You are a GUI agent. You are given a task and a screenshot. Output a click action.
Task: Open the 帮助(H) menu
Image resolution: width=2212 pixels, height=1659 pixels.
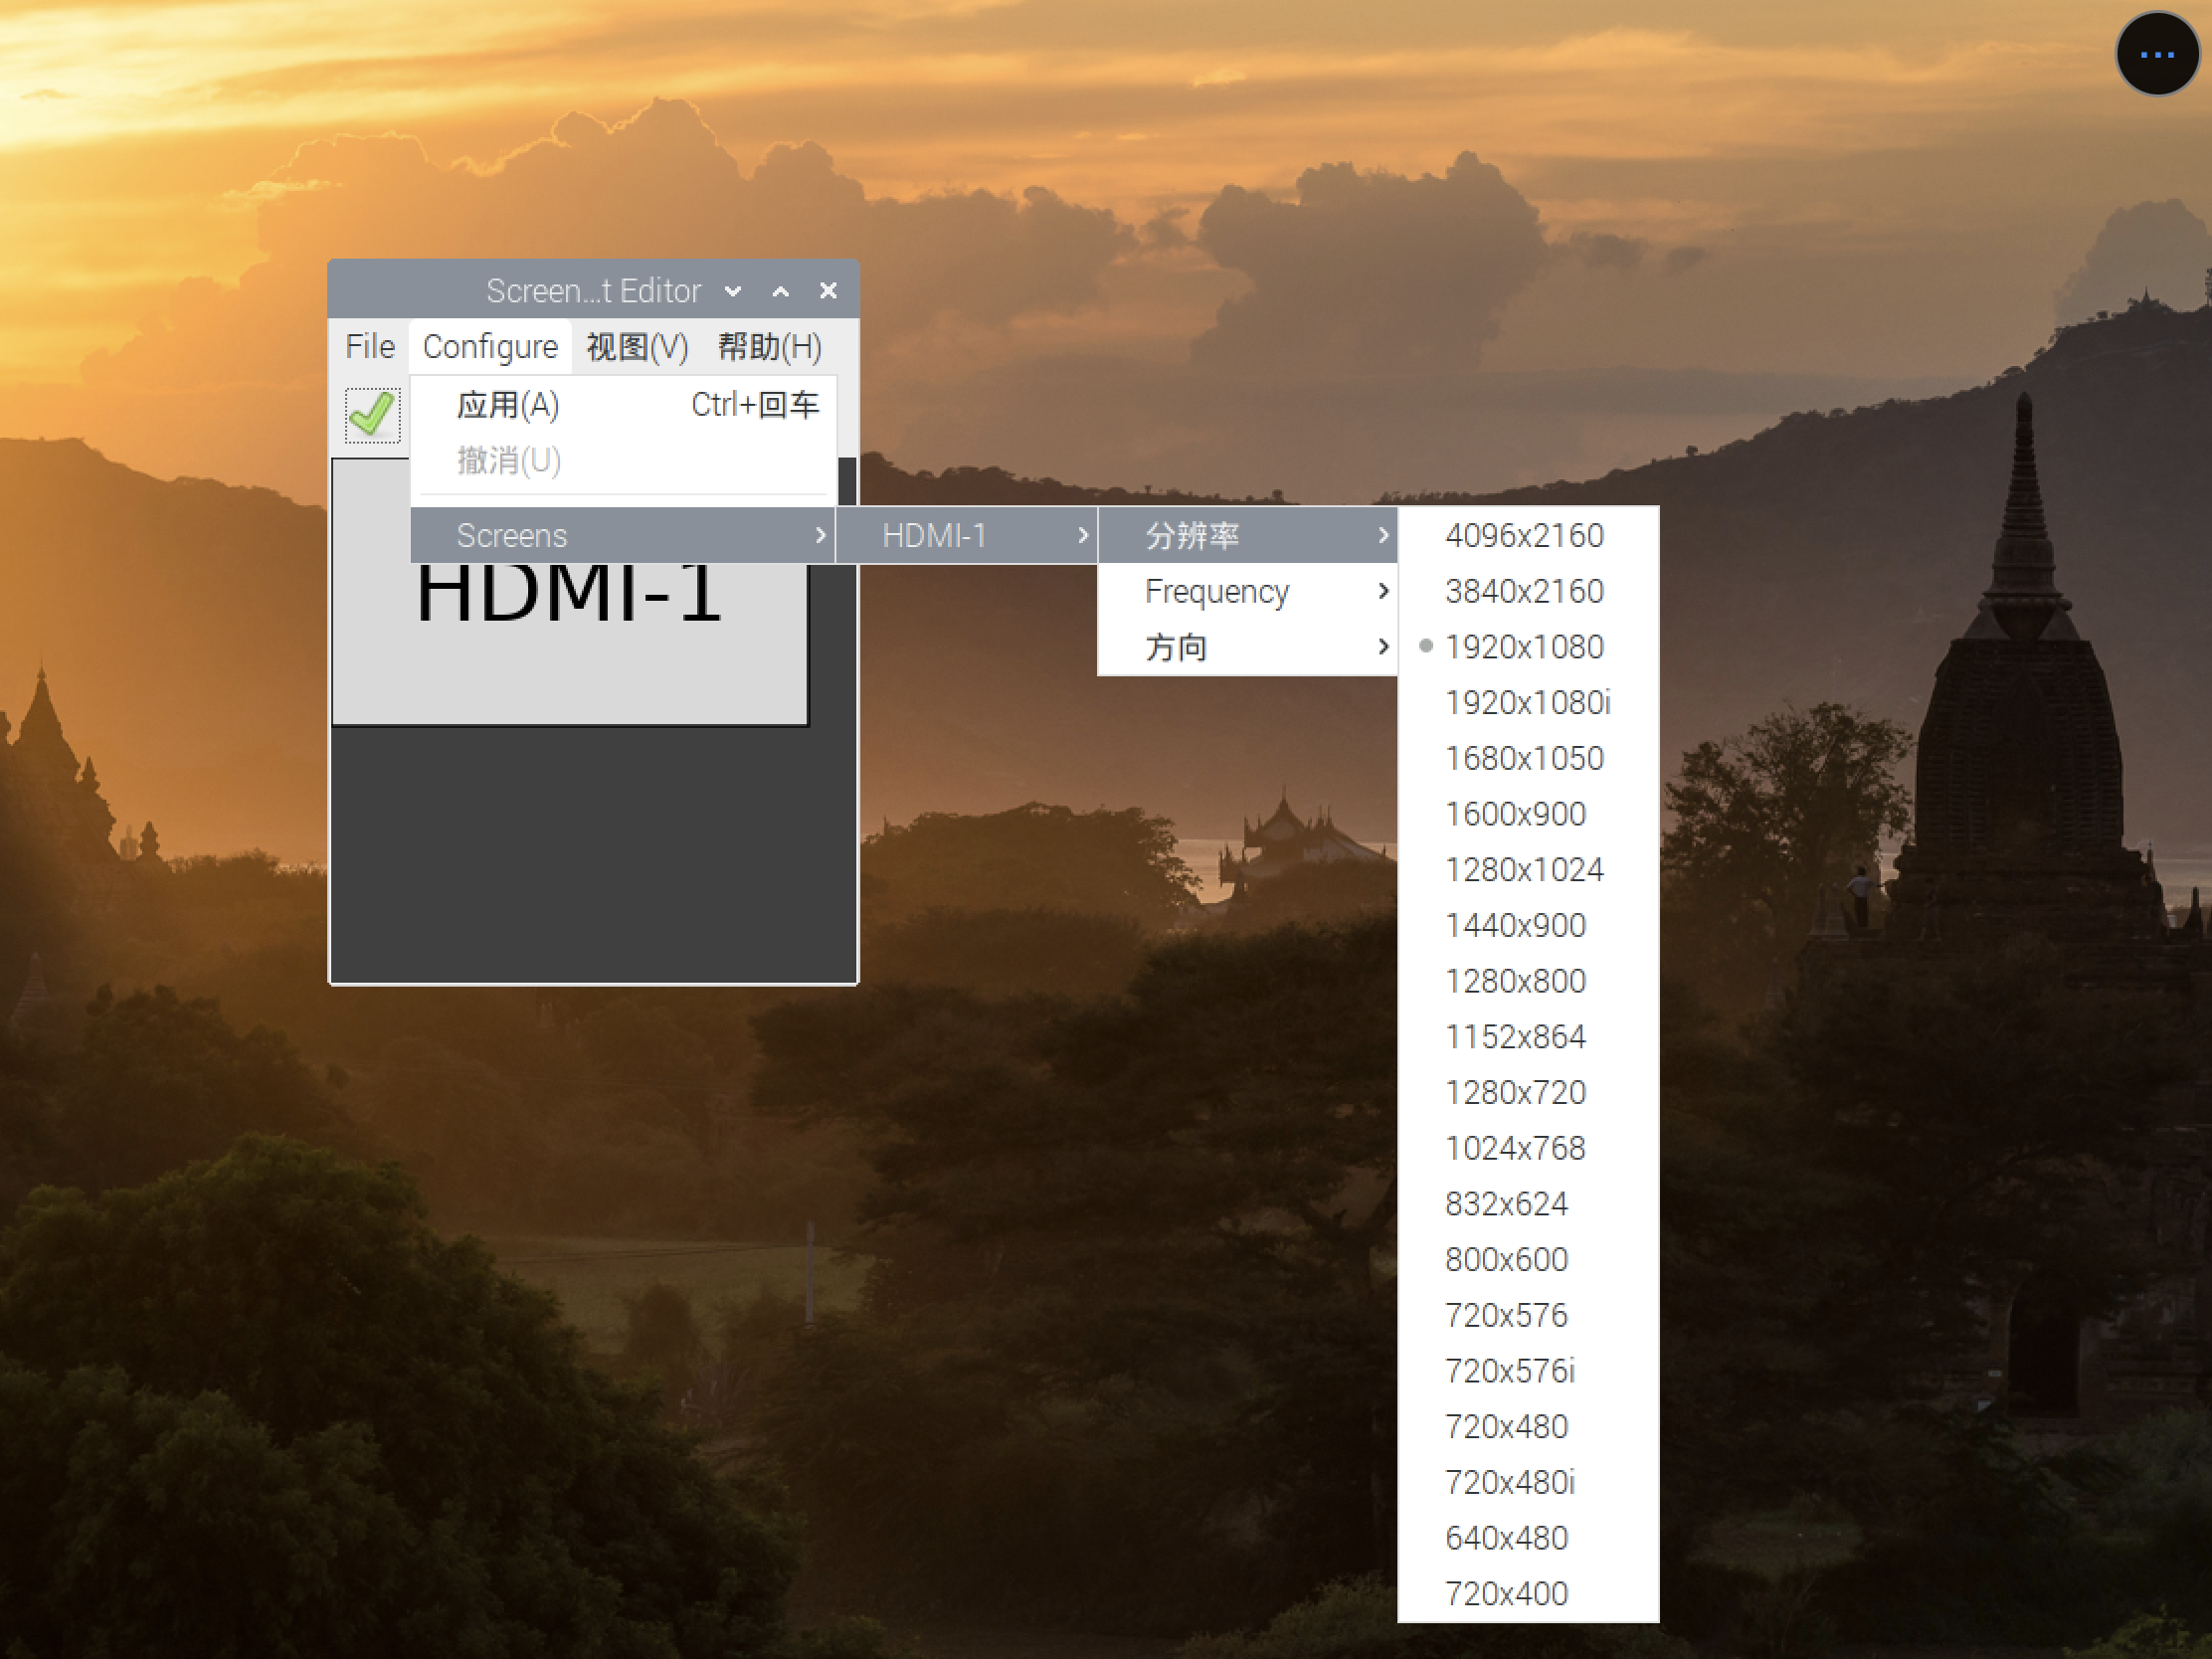(x=770, y=346)
